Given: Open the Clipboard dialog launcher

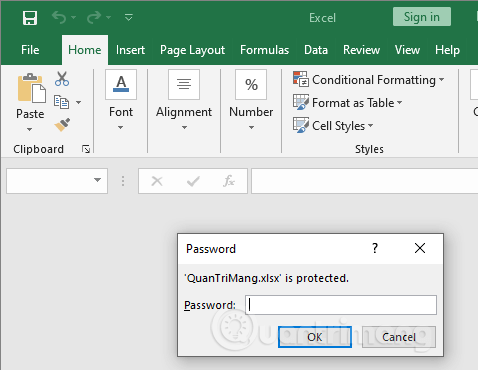Looking at the screenshot, I should pyautogui.click(x=86, y=149).
